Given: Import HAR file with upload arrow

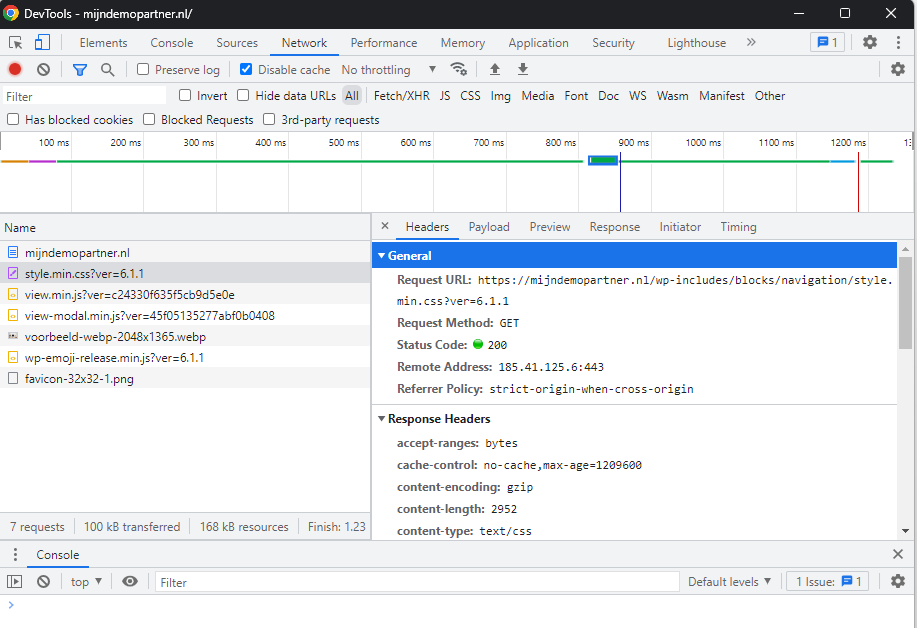Looking at the screenshot, I should [495, 69].
